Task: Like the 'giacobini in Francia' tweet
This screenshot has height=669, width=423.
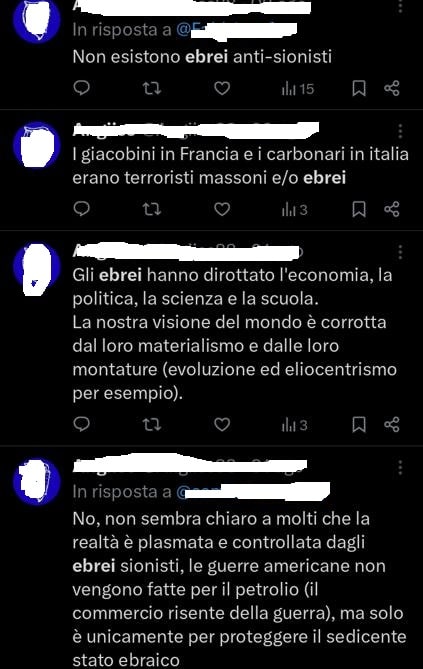Action: pos(222,209)
